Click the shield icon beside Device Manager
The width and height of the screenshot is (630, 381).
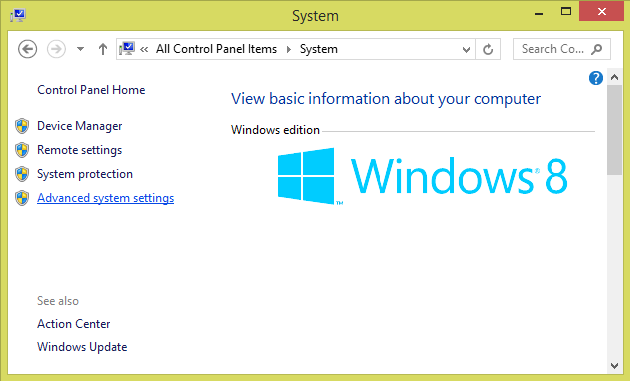point(22,126)
